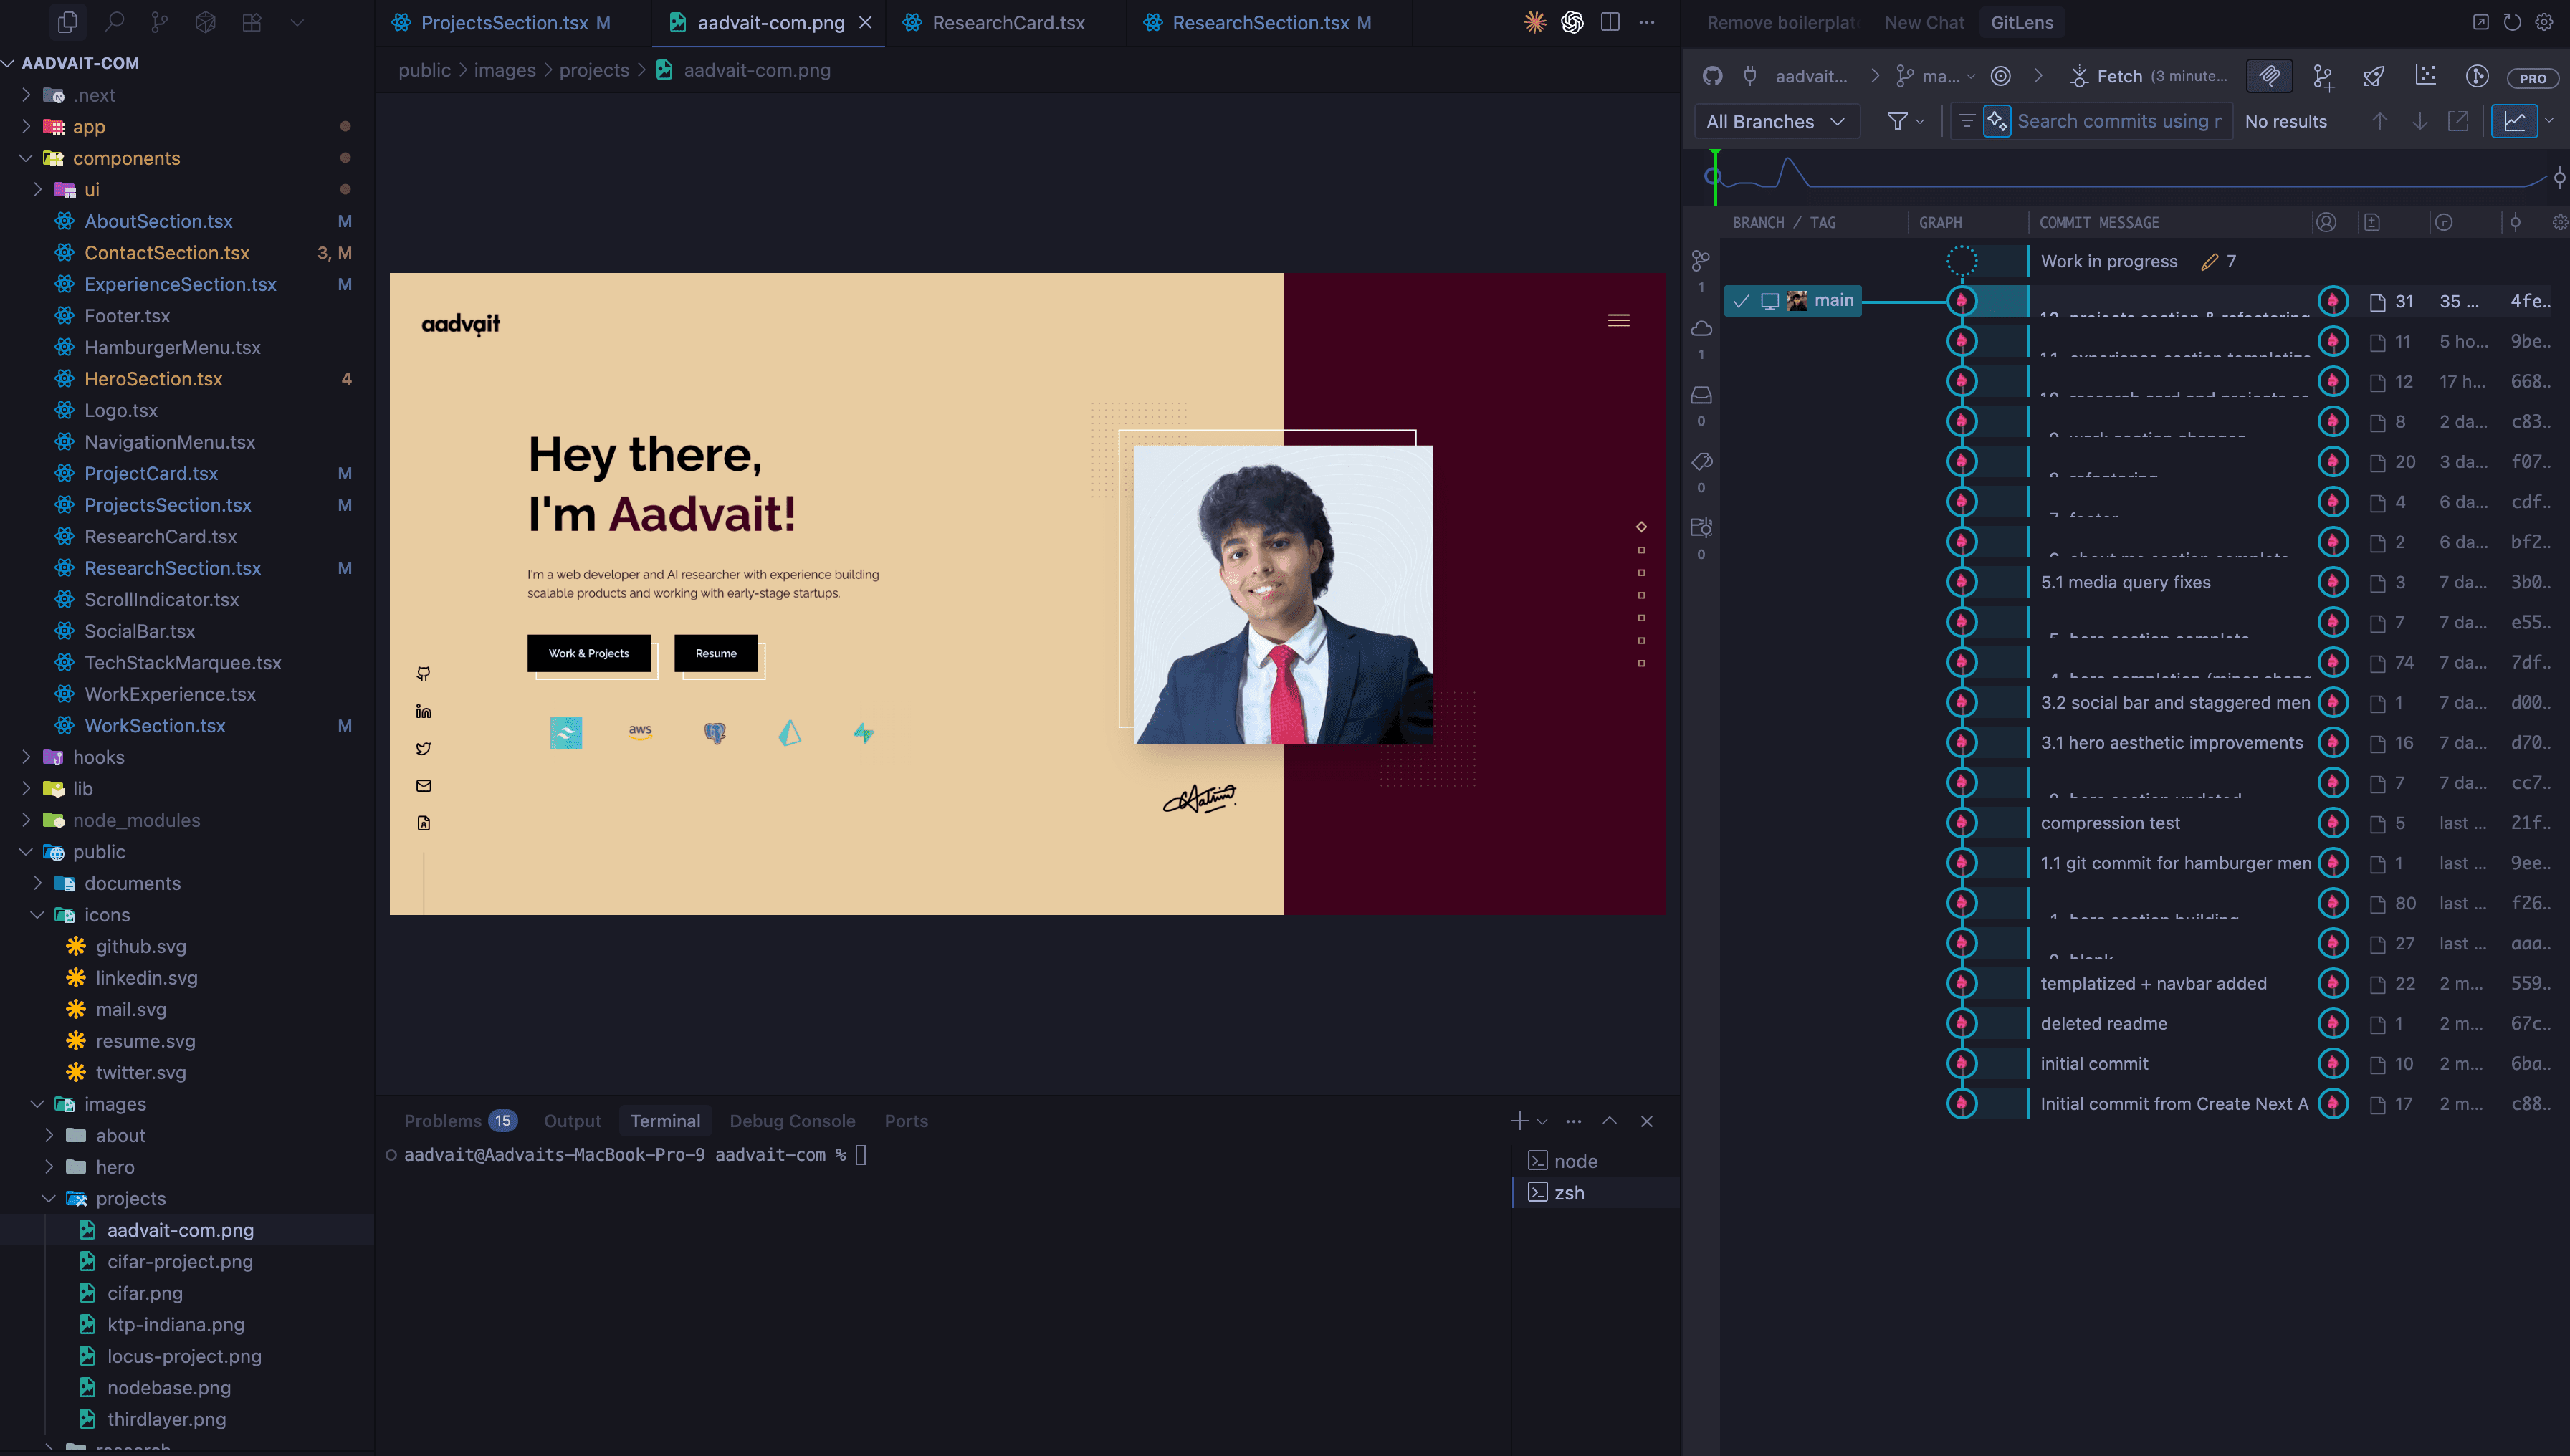Click the split editor layout icon
The height and width of the screenshot is (1456, 2570).
click(1609, 22)
